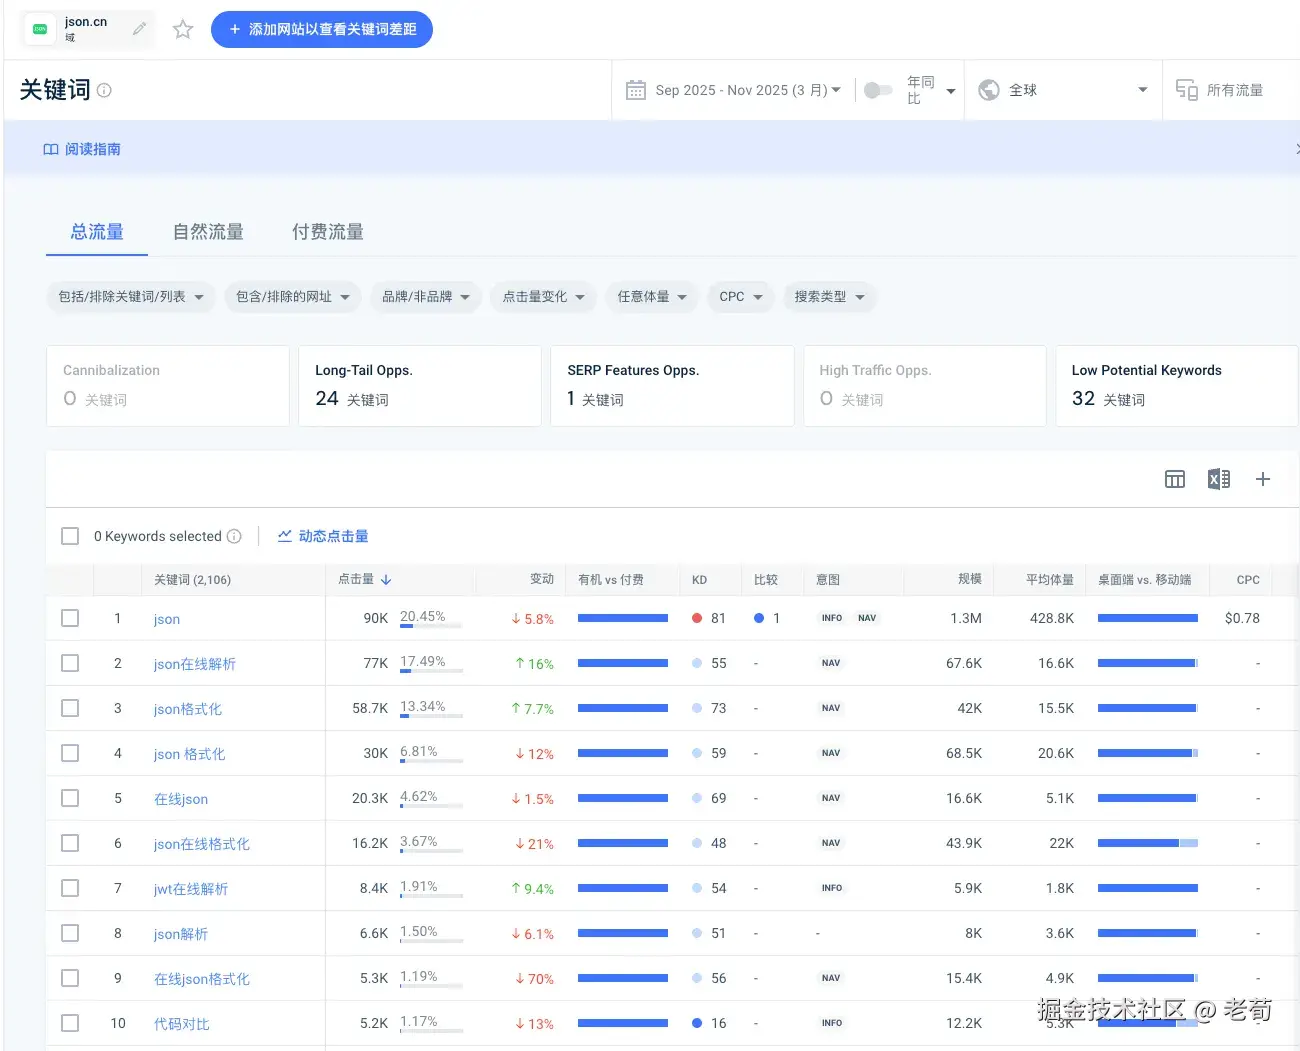
Task: Click the globe icon for 全球
Action: point(989,90)
